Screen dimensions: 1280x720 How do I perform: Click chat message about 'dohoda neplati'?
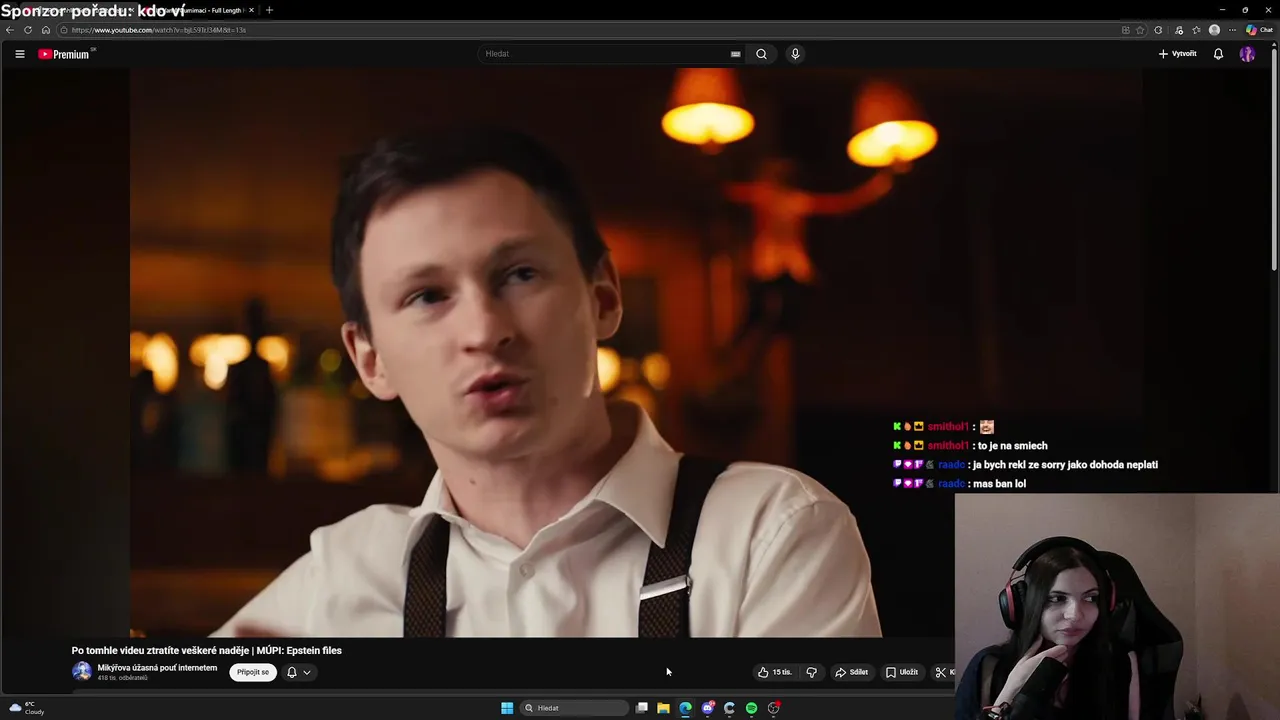pyautogui.click(x=1065, y=465)
